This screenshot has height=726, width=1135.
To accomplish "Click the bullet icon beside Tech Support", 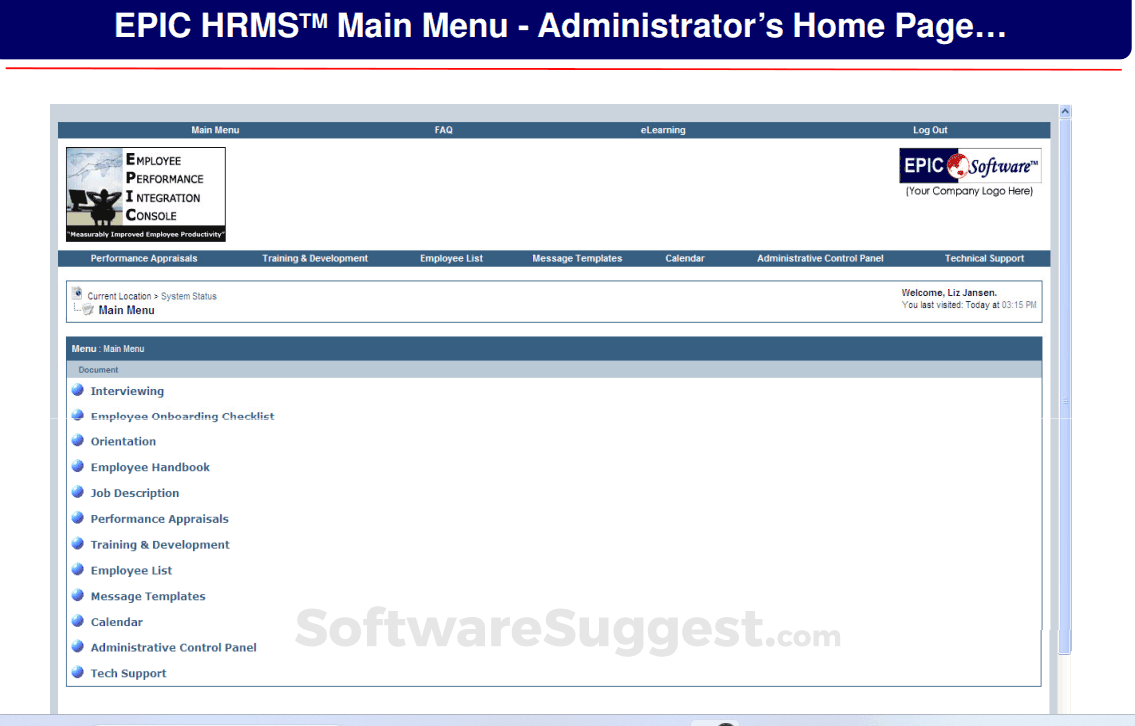I will [x=78, y=672].
